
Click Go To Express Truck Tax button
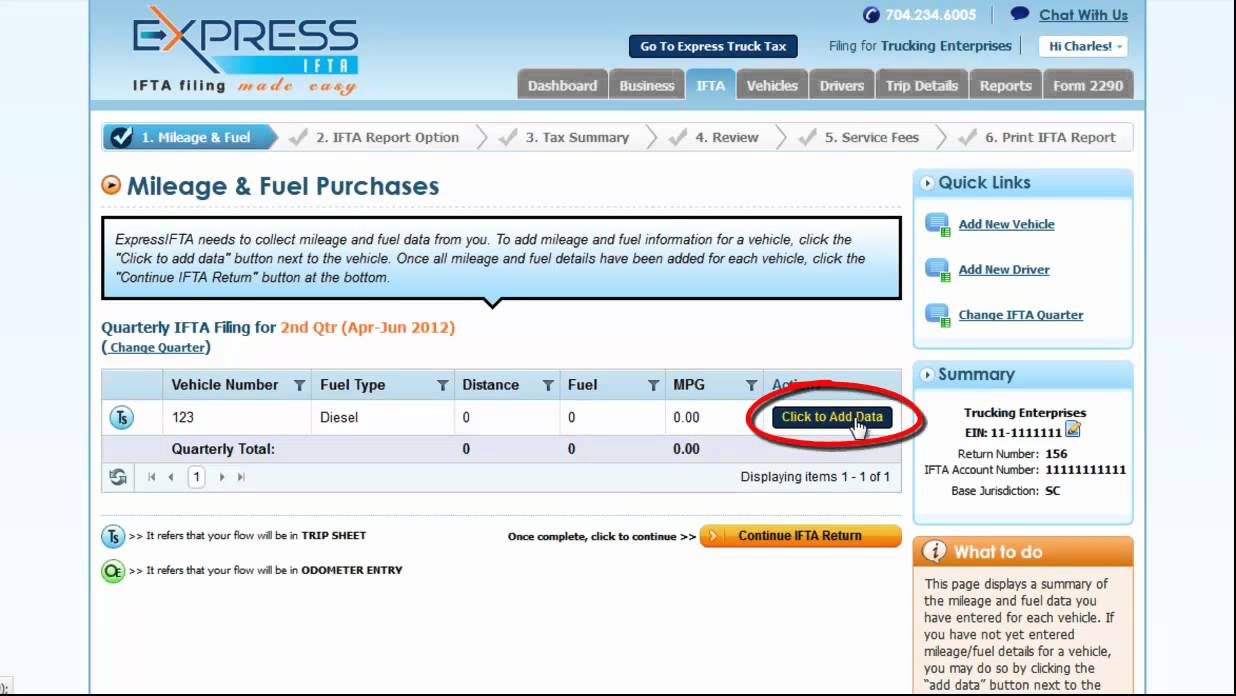(x=713, y=46)
